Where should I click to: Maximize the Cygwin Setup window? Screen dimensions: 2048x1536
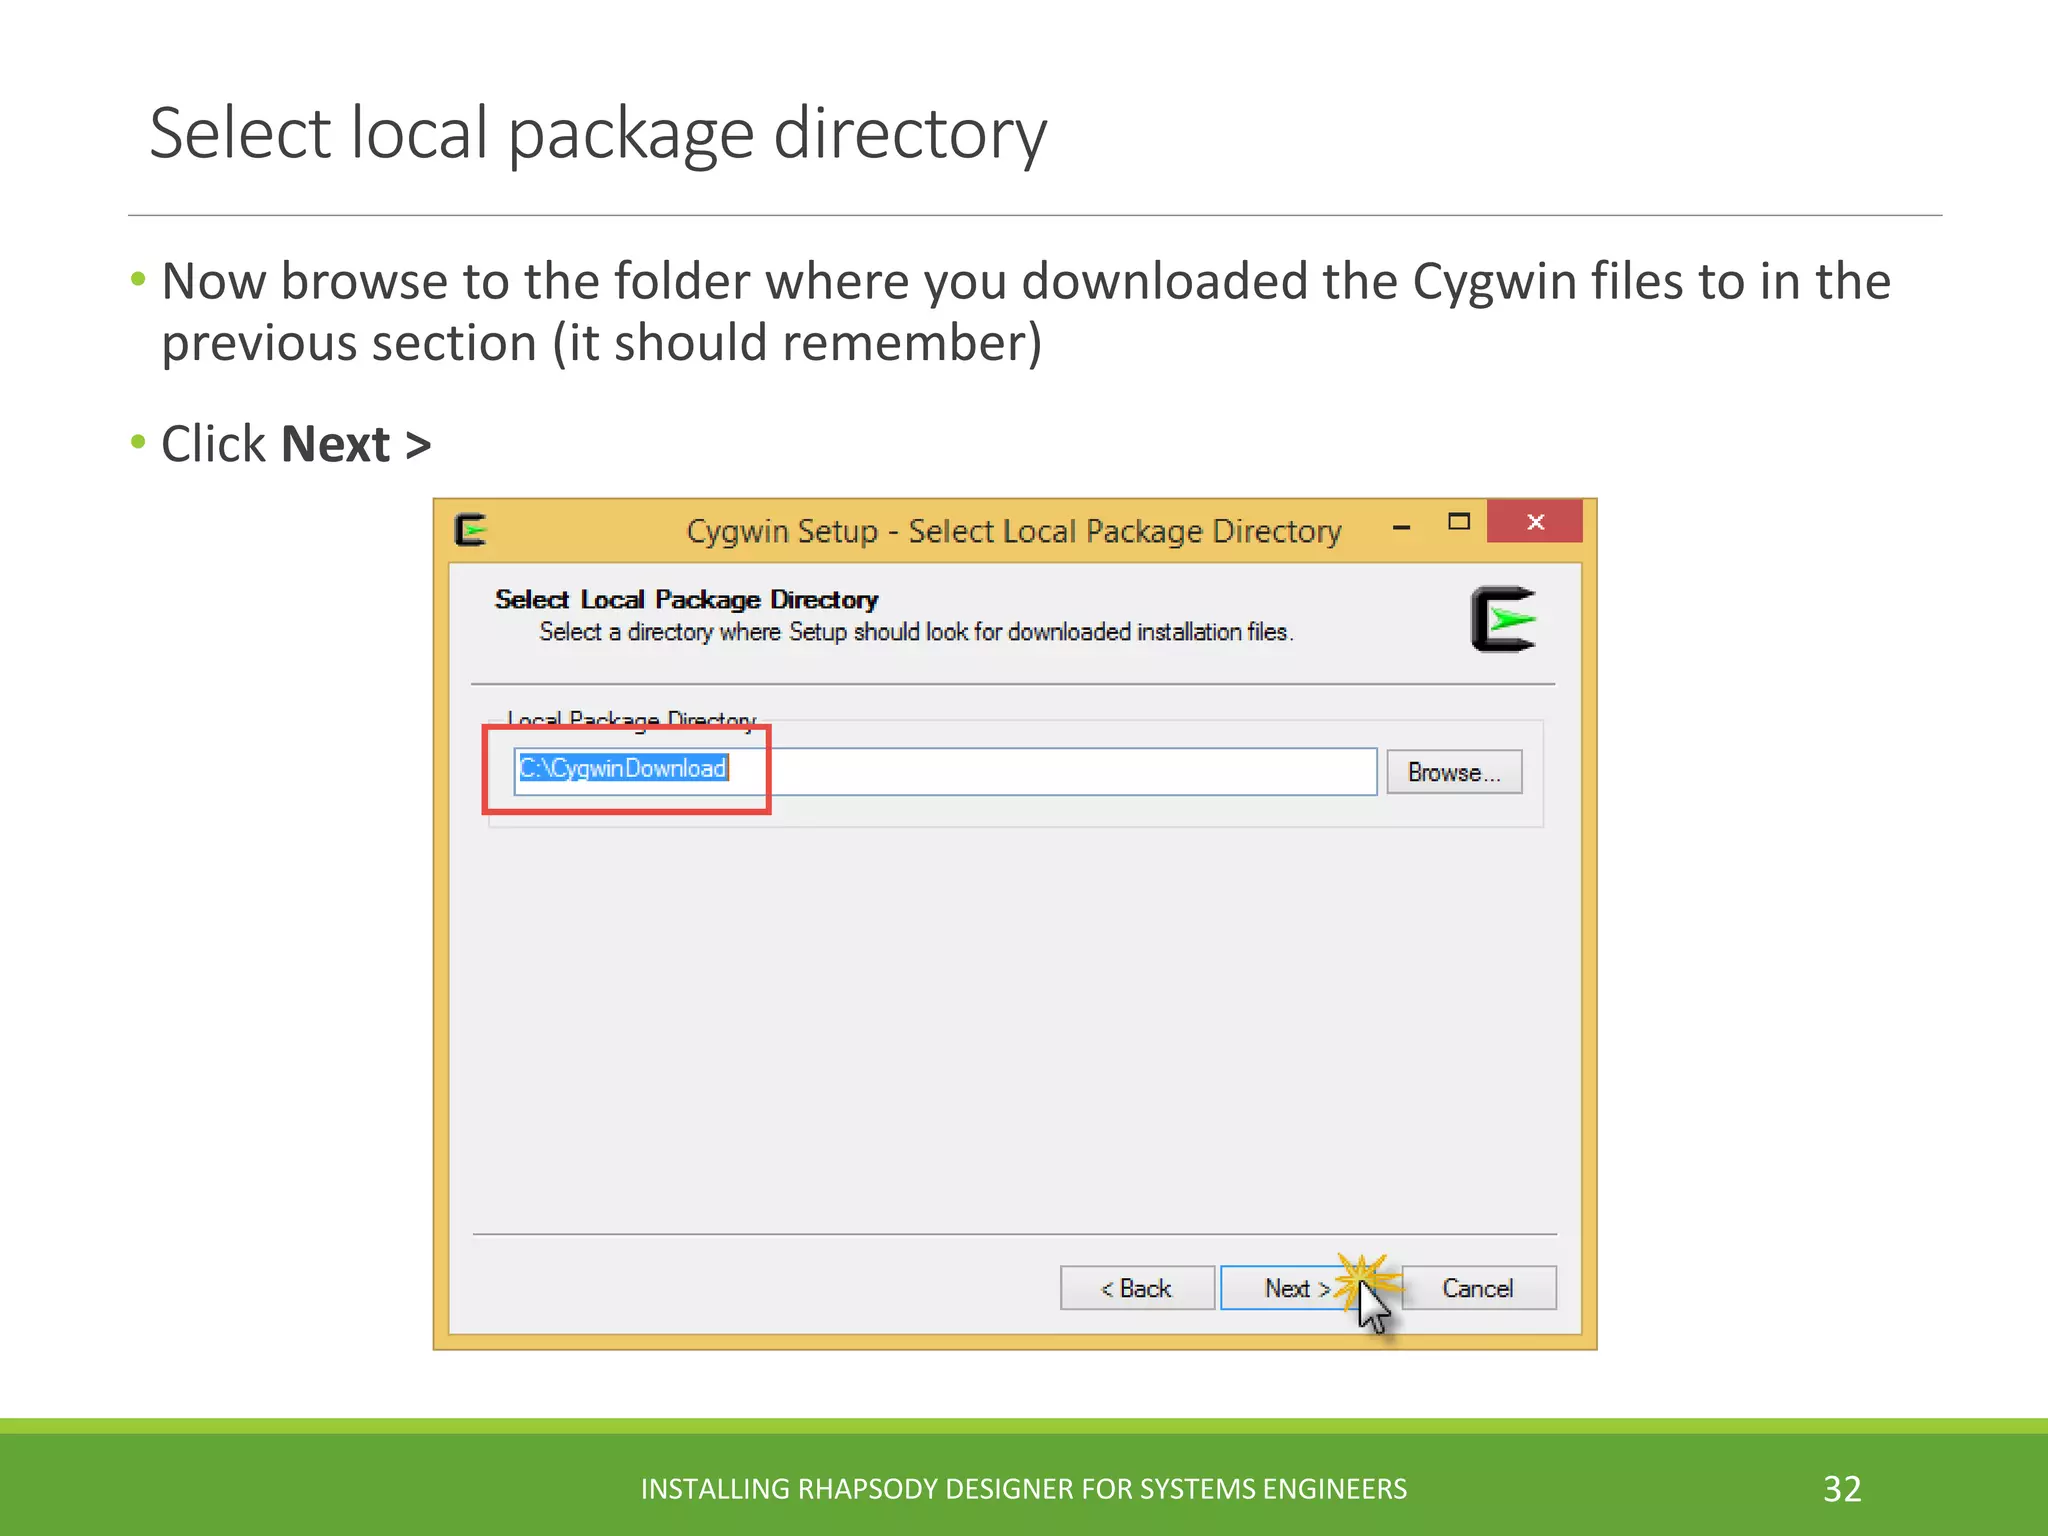click(x=1459, y=522)
